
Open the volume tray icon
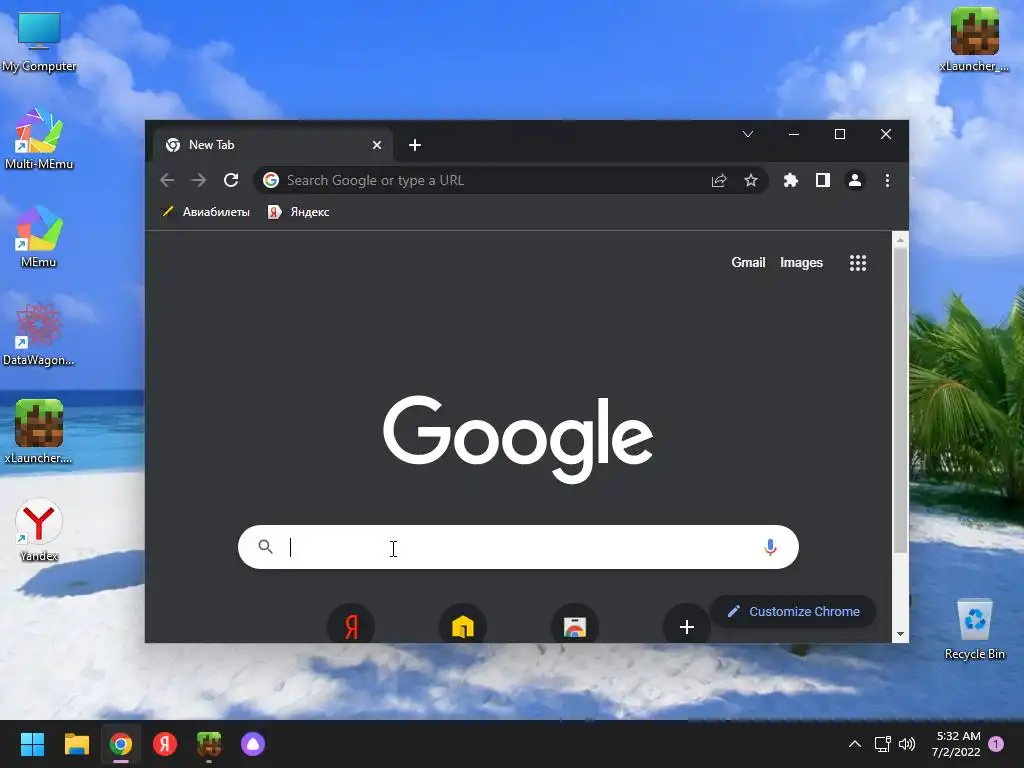[x=906, y=744]
